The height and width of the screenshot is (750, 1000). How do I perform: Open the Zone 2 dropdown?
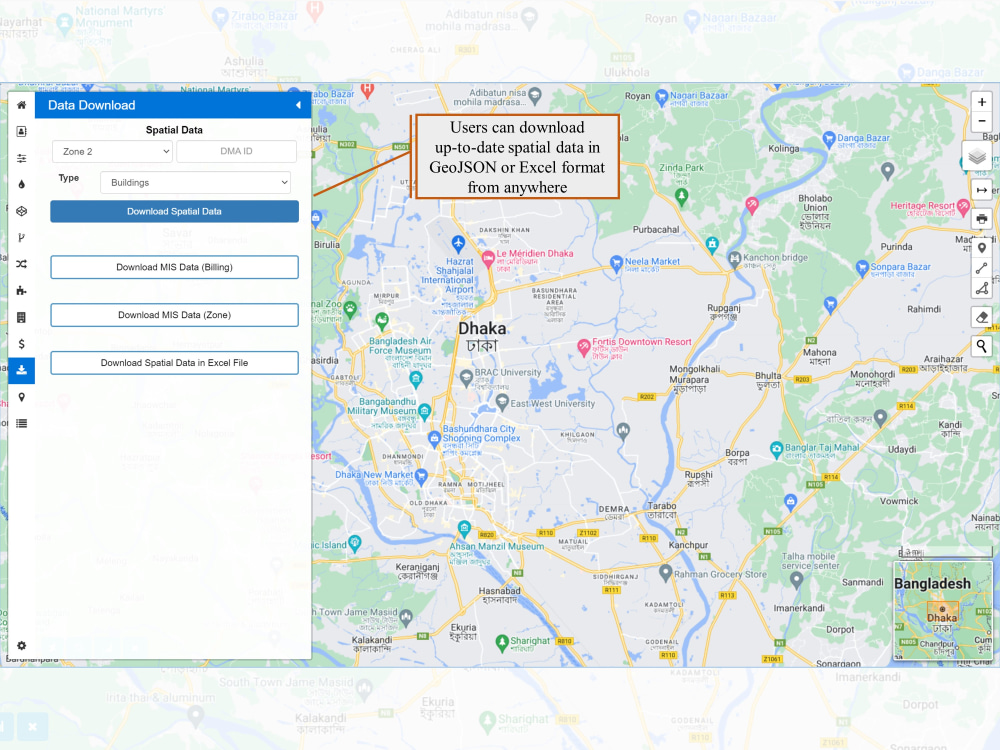(x=112, y=151)
